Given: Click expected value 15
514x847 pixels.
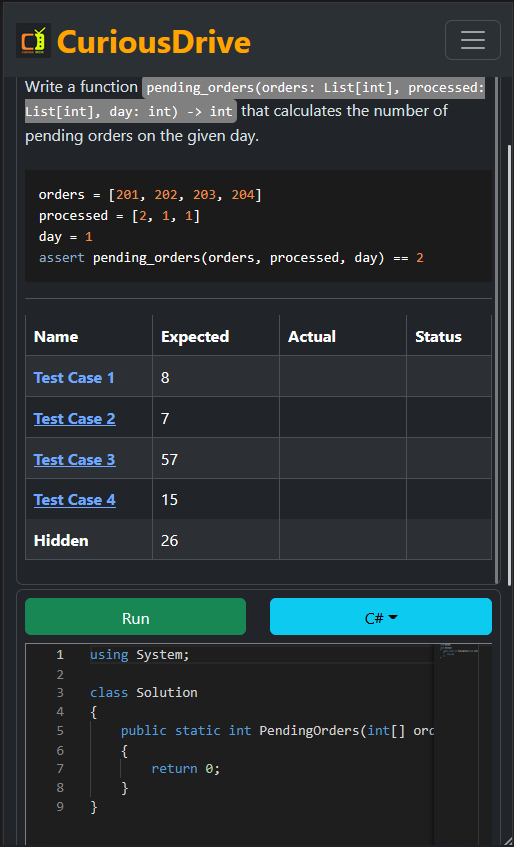Looking at the screenshot, I should 170,500.
